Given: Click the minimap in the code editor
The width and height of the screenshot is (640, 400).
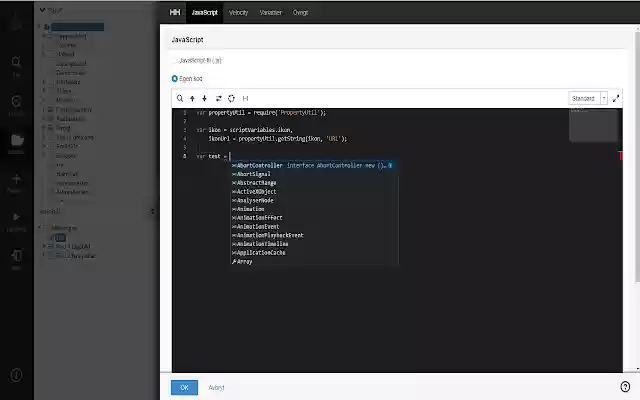Looking at the screenshot, I should [x=593, y=125].
